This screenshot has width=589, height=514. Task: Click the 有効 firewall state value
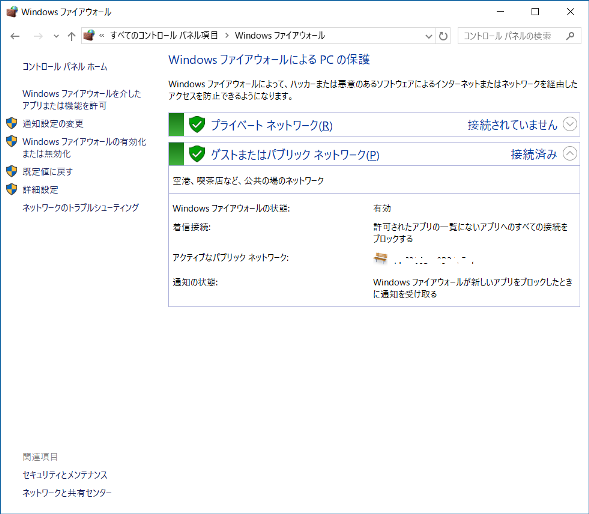pyautogui.click(x=382, y=208)
